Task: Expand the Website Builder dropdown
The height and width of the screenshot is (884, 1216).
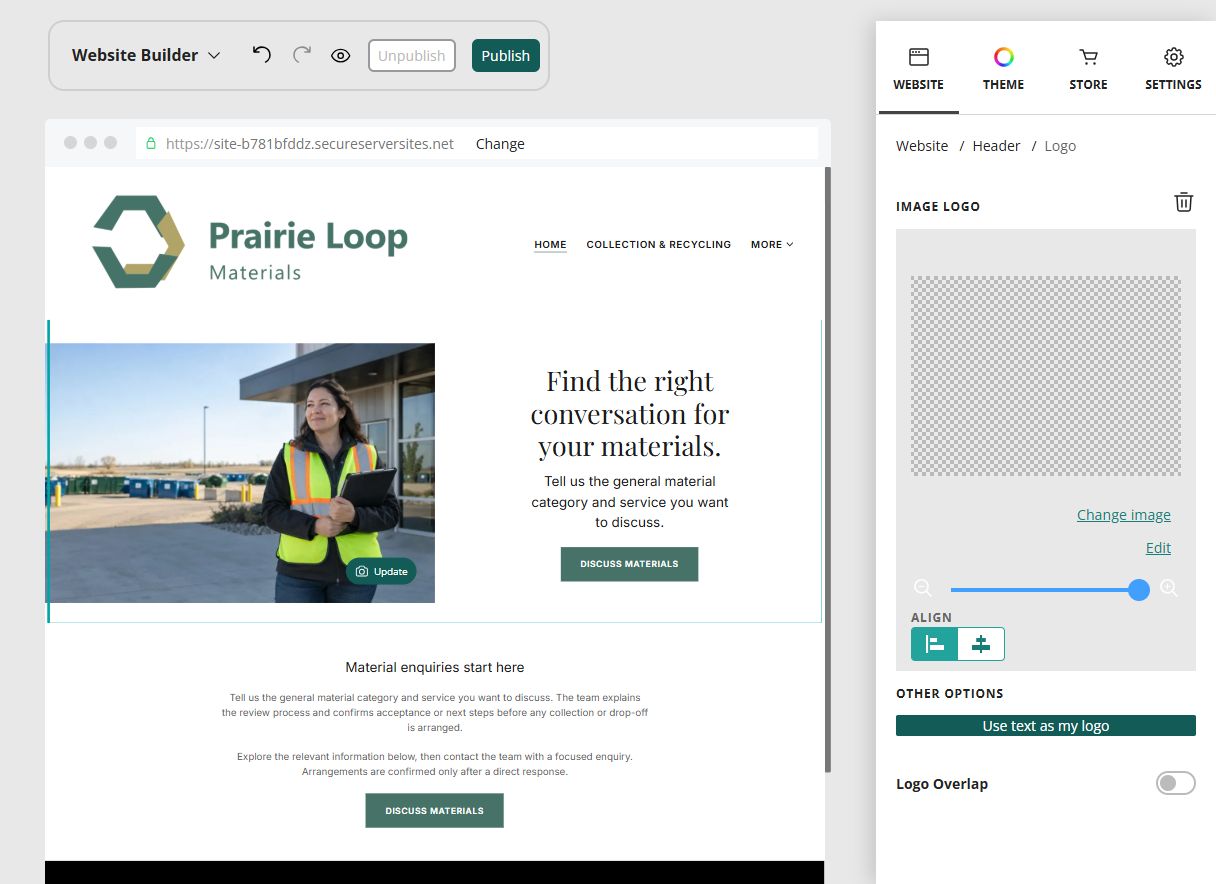Action: pyautogui.click(x=146, y=55)
